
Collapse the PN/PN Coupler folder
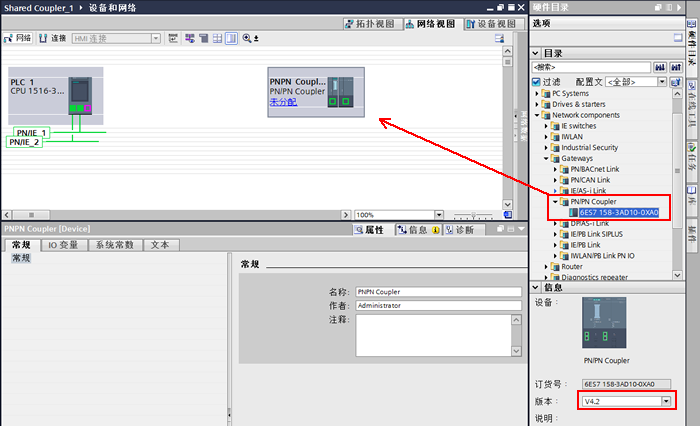[555, 201]
